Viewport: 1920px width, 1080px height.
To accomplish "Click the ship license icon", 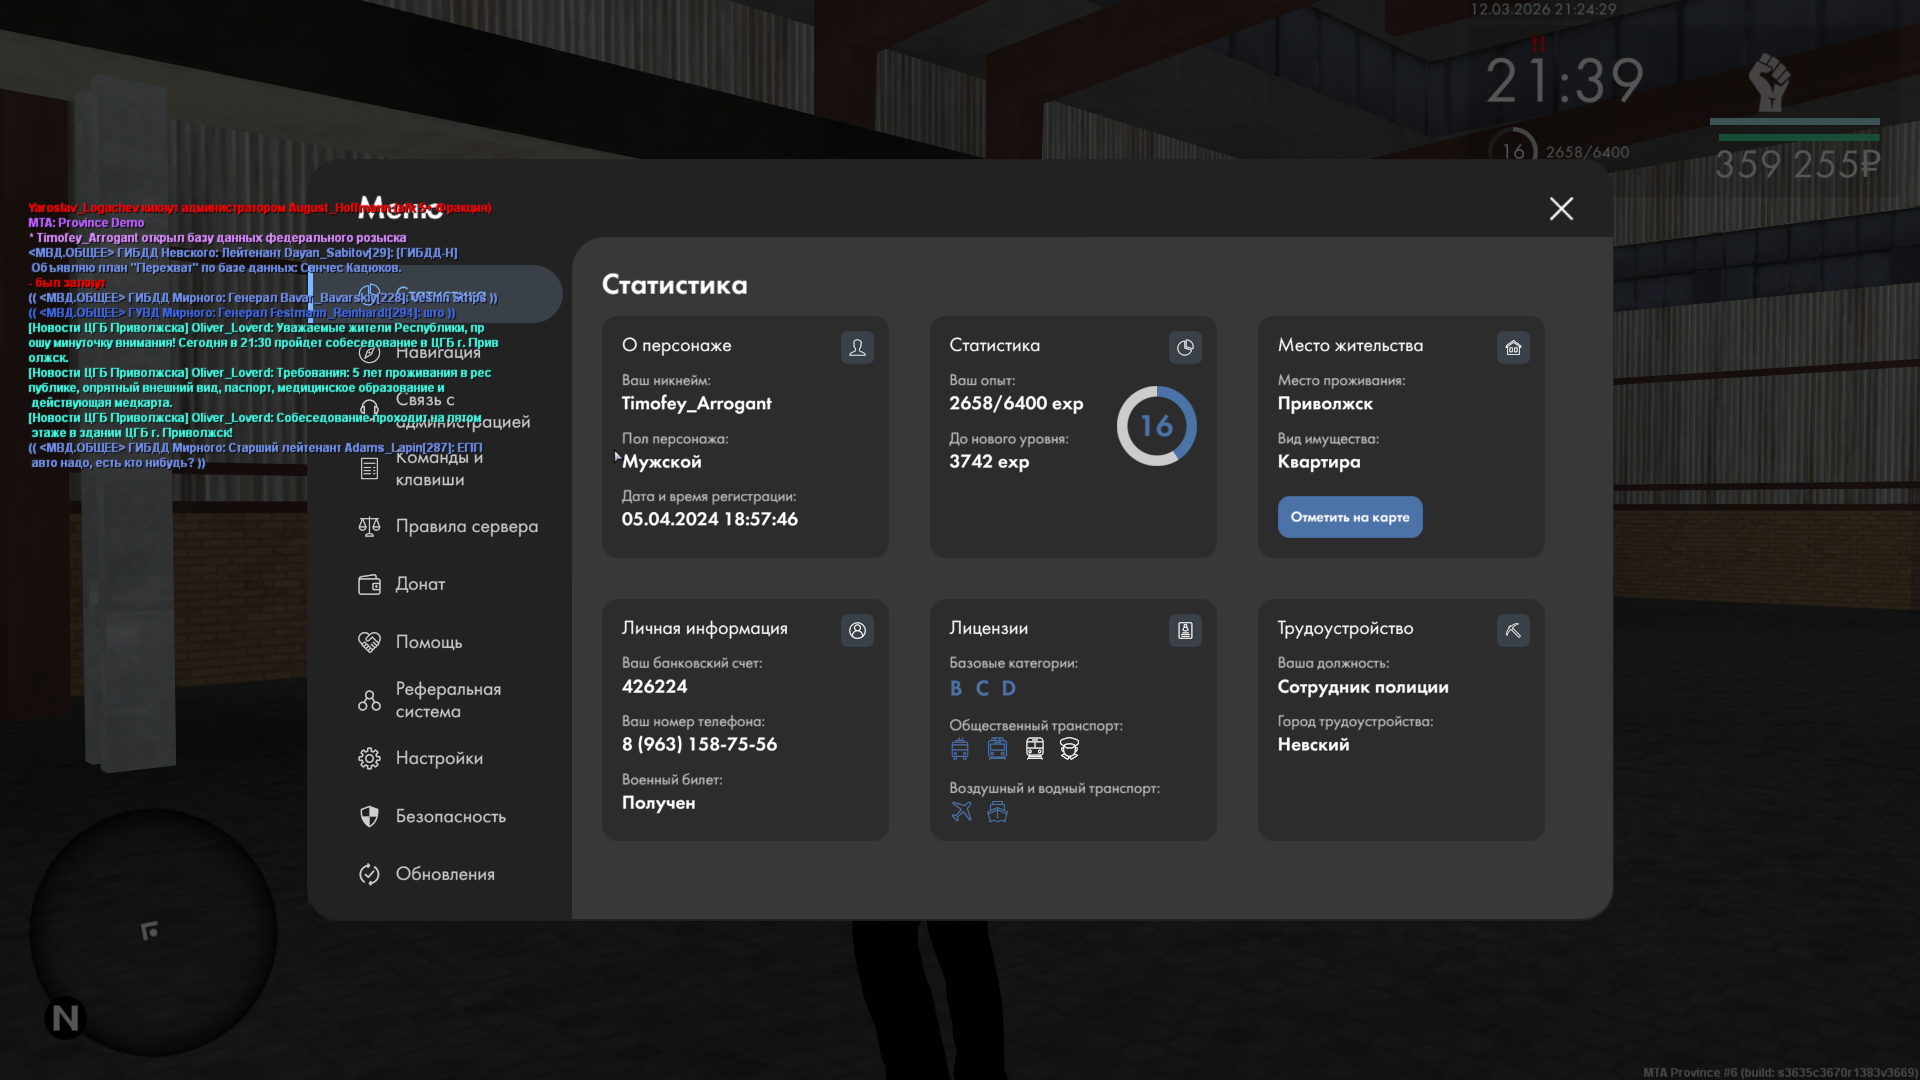I will pyautogui.click(x=997, y=811).
